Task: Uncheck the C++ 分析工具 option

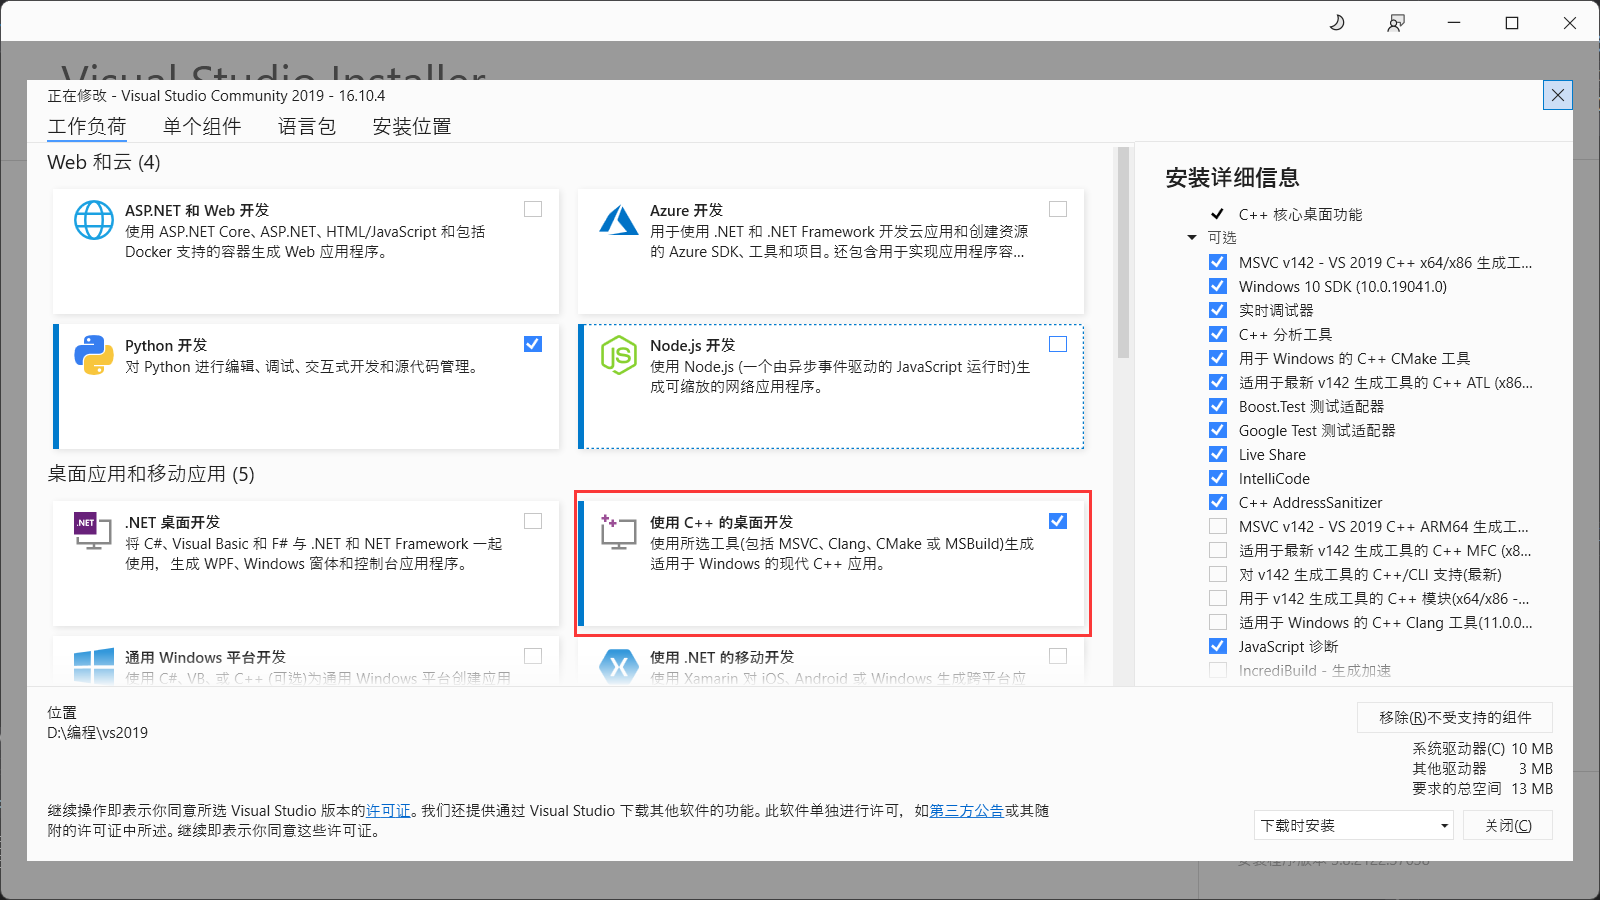Action: click(x=1218, y=334)
